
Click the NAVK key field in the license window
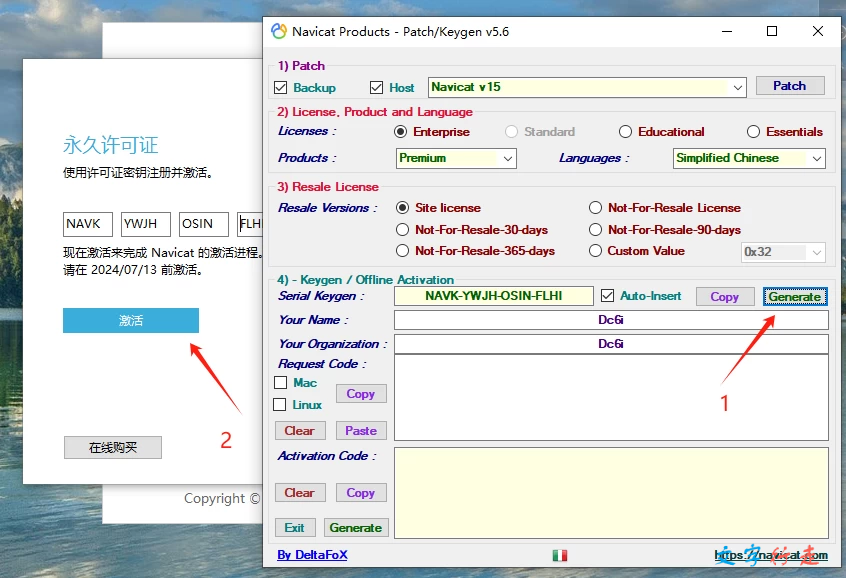point(88,224)
